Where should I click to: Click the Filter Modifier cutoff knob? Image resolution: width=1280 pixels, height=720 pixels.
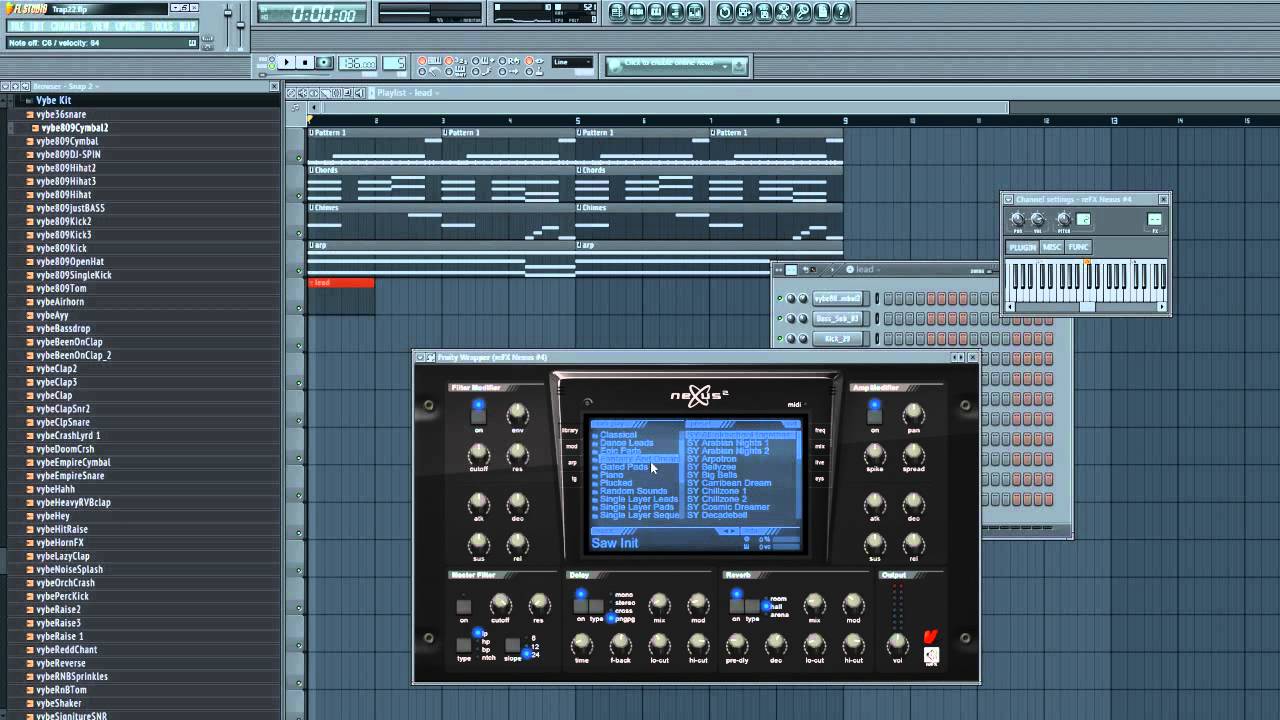pyautogui.click(x=478, y=455)
